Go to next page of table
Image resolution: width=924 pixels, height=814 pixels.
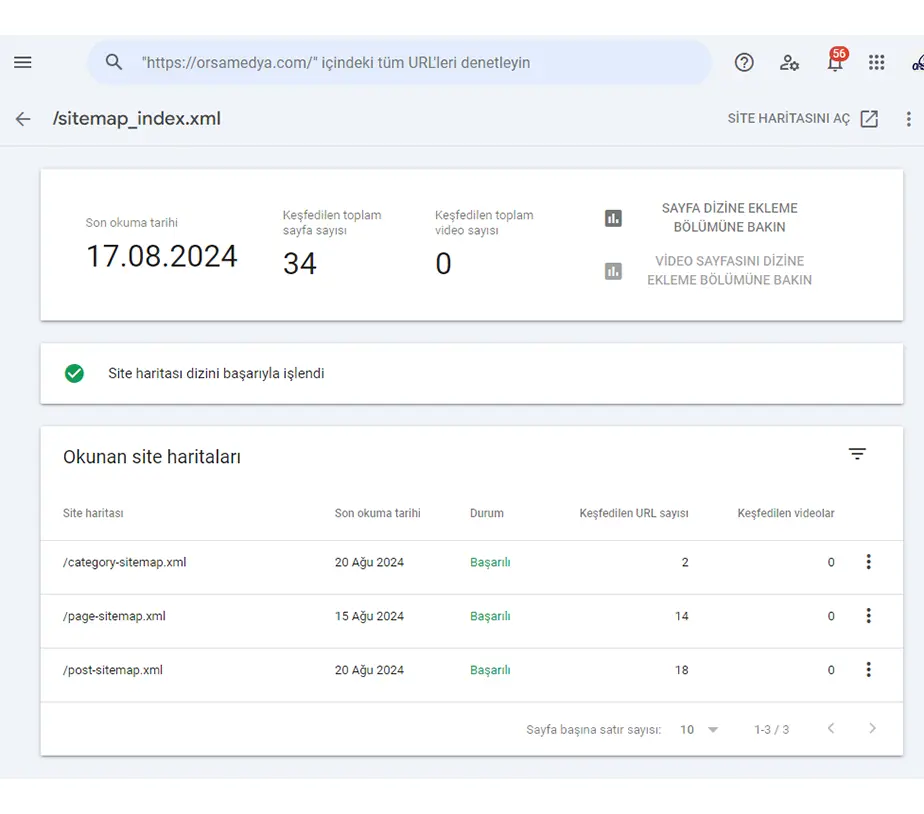pyautogui.click(x=873, y=729)
